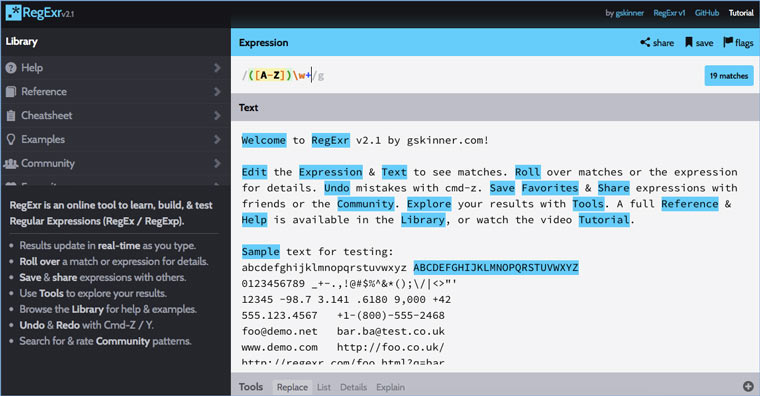Open the Help library item
Screen dimensions: 760x396
tap(115, 68)
